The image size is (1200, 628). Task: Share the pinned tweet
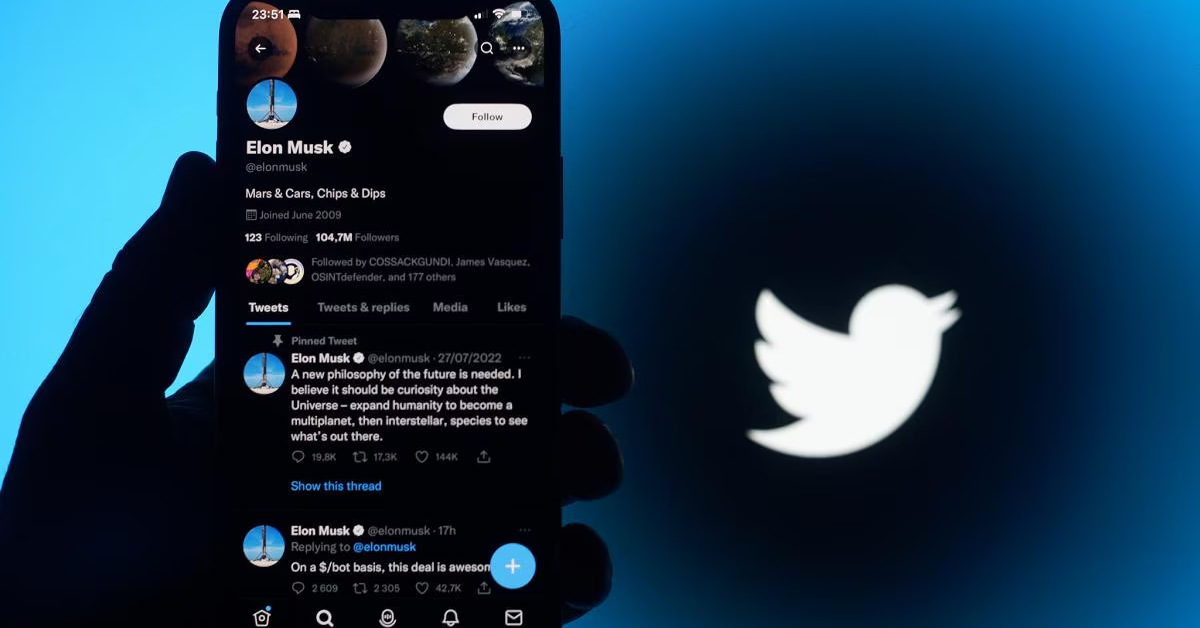pos(484,457)
